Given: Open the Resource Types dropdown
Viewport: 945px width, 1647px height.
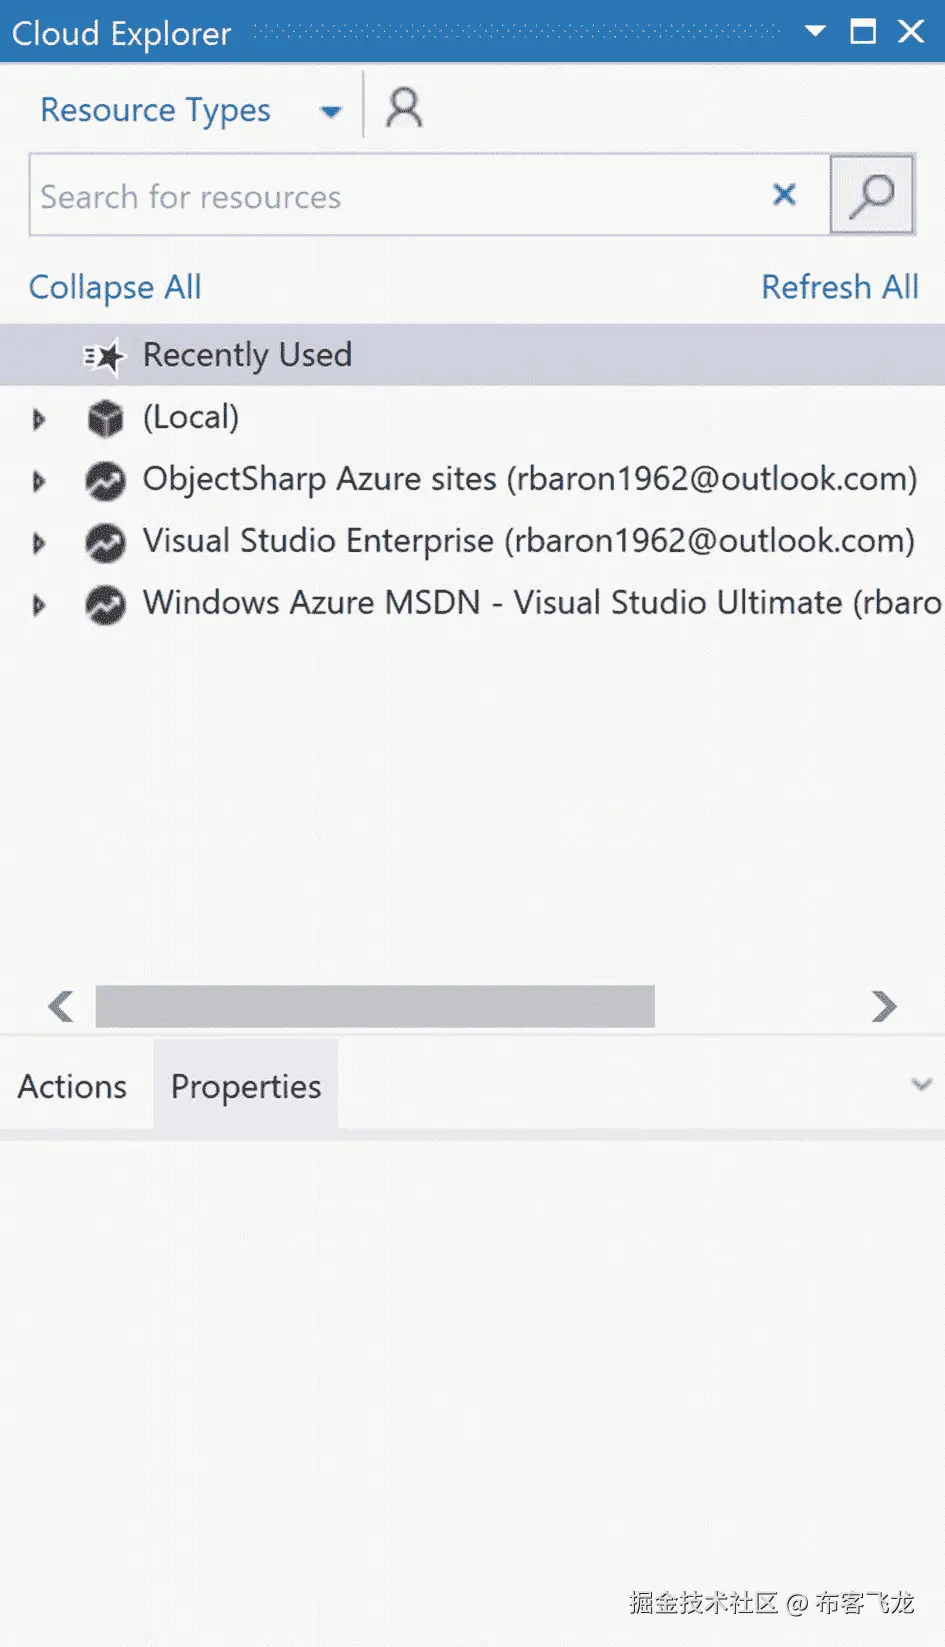Looking at the screenshot, I should click(330, 111).
